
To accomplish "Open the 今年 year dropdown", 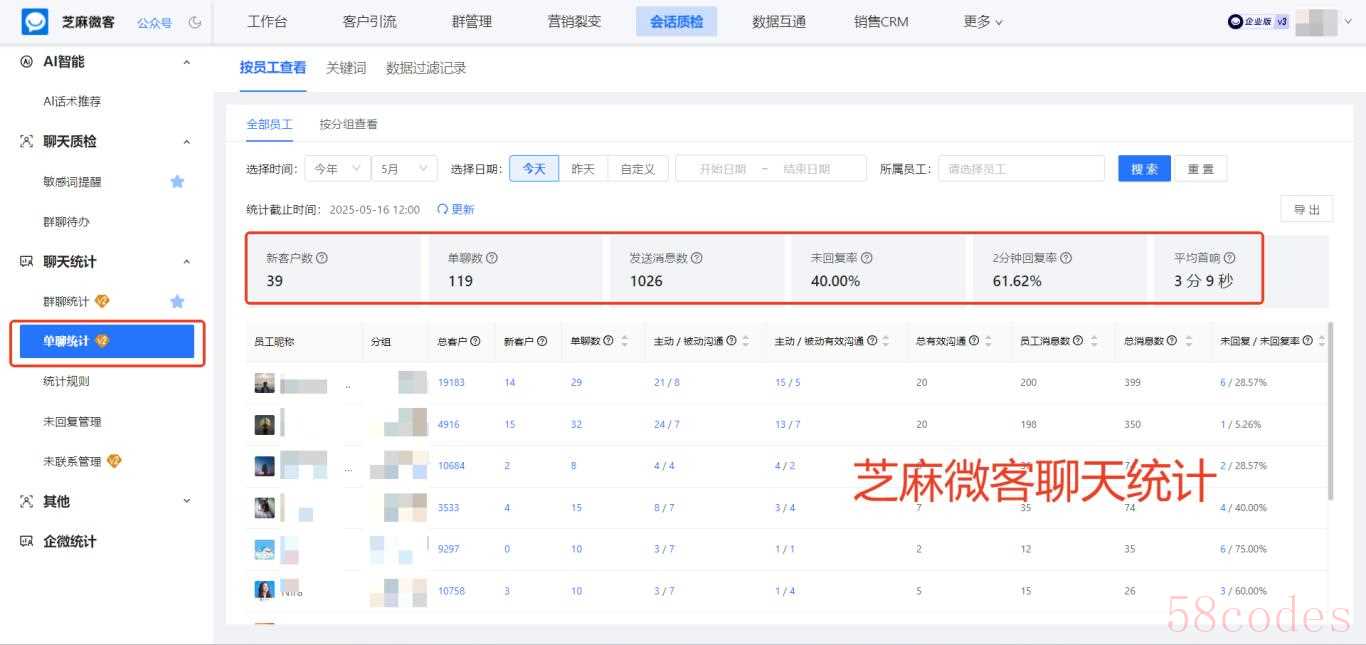I will 337,169.
